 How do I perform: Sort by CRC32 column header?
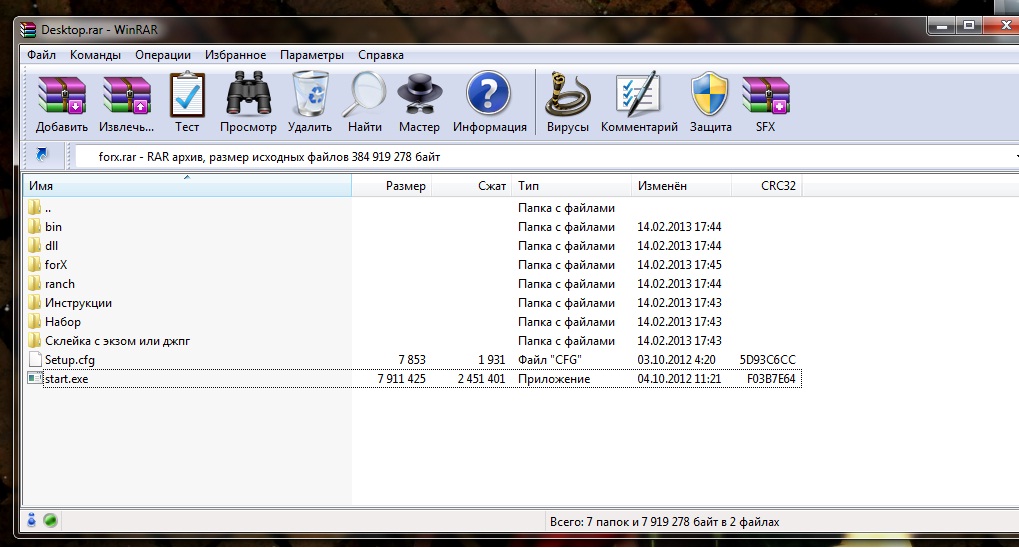[766, 186]
